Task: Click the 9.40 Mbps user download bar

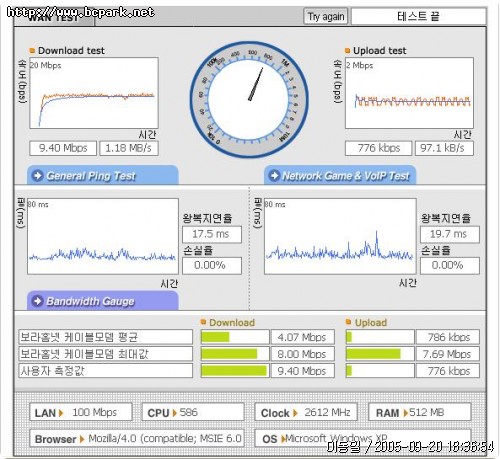Action: 235,371
